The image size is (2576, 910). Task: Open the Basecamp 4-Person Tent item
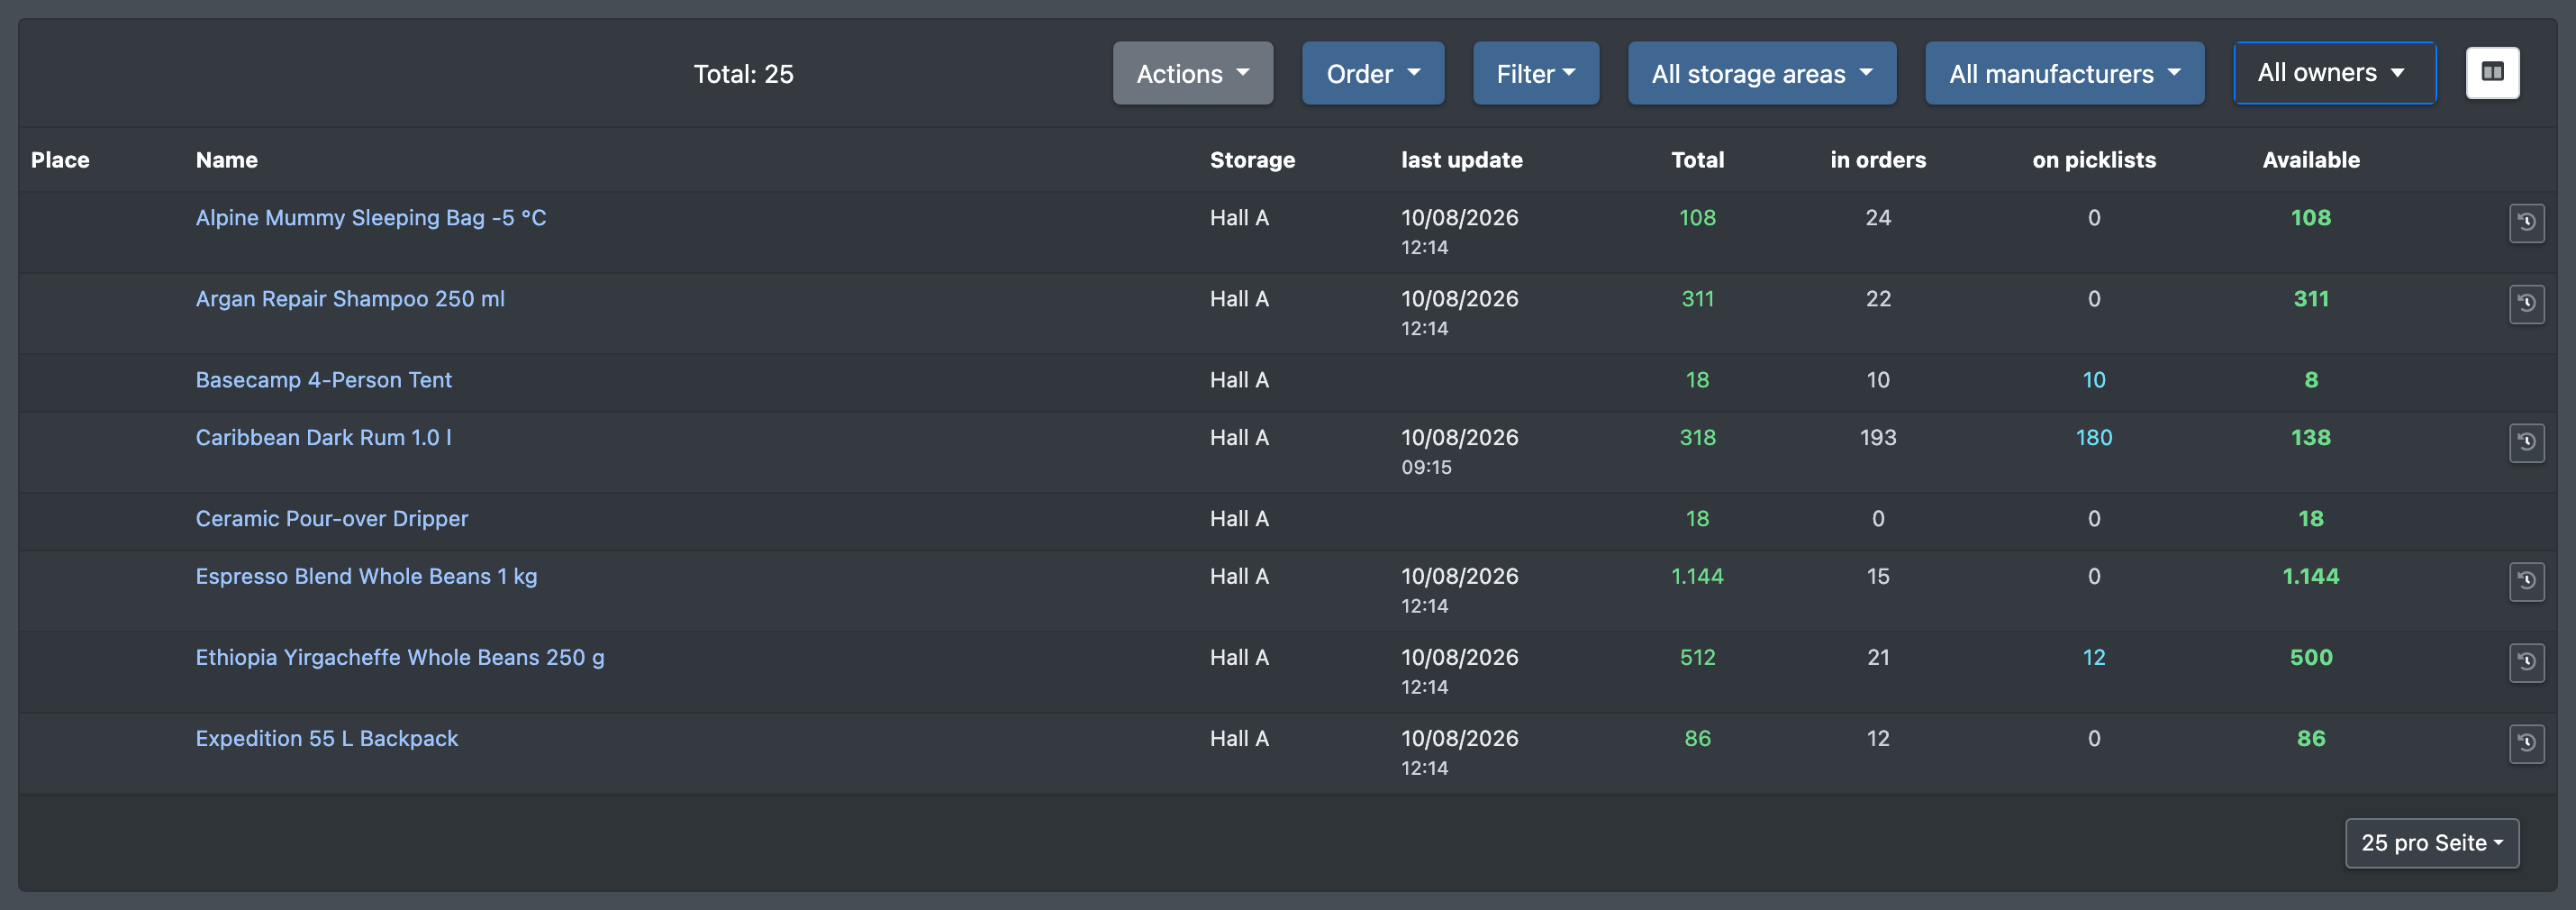click(x=324, y=379)
